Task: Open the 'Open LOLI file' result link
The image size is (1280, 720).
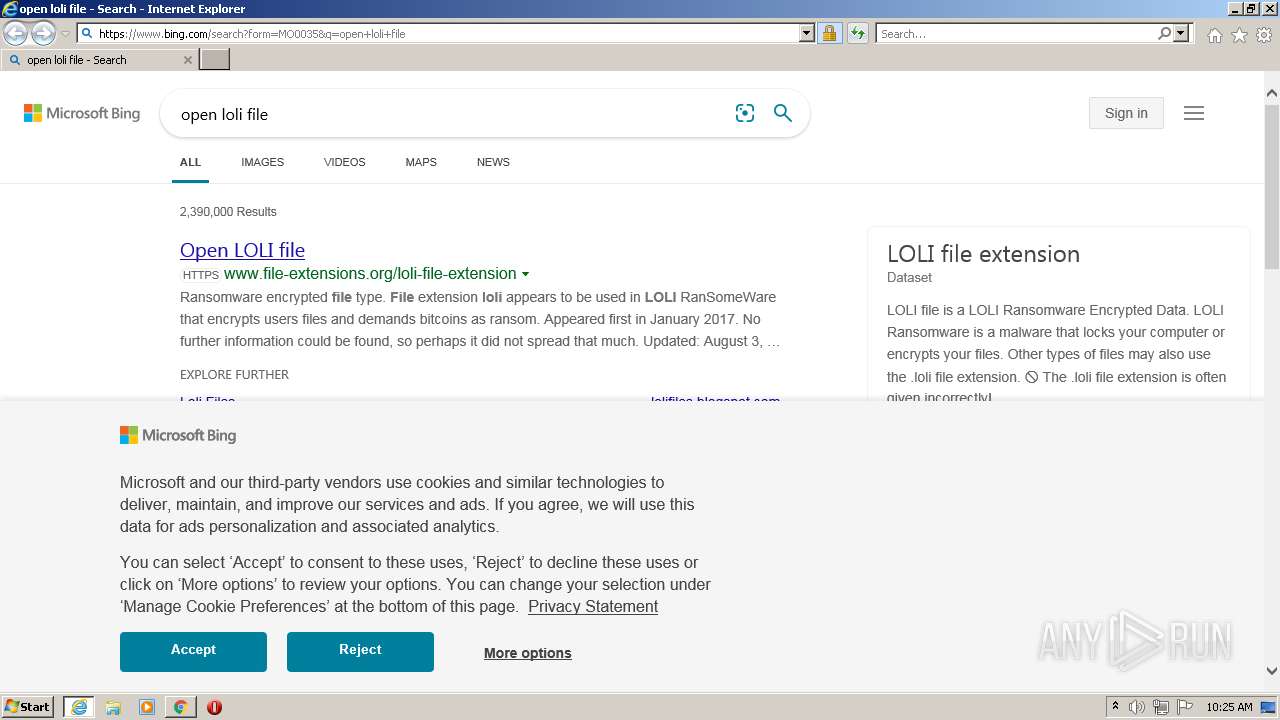Action: [242, 250]
